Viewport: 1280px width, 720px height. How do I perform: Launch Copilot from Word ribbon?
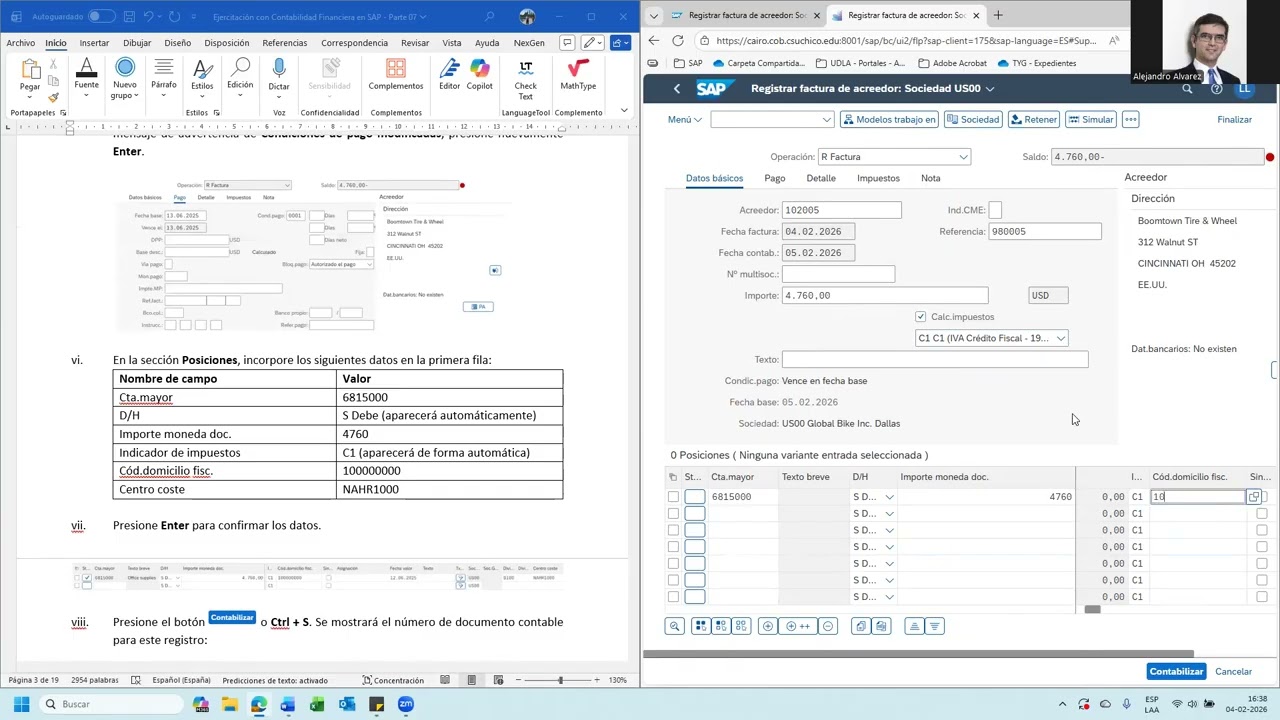pyautogui.click(x=480, y=75)
